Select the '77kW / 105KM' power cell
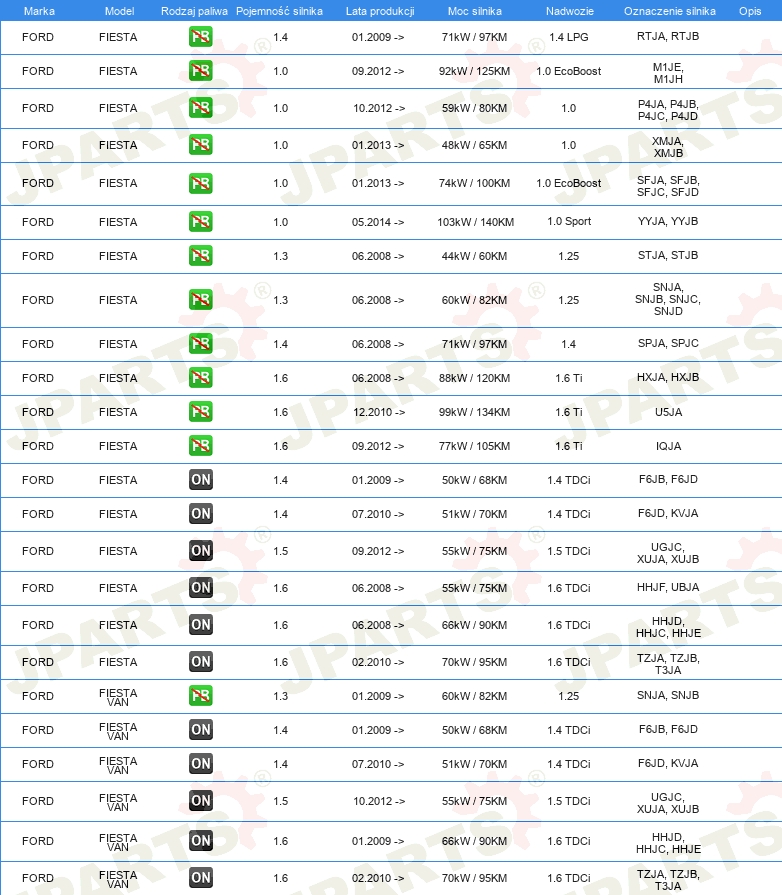This screenshot has height=895, width=782. [x=474, y=446]
